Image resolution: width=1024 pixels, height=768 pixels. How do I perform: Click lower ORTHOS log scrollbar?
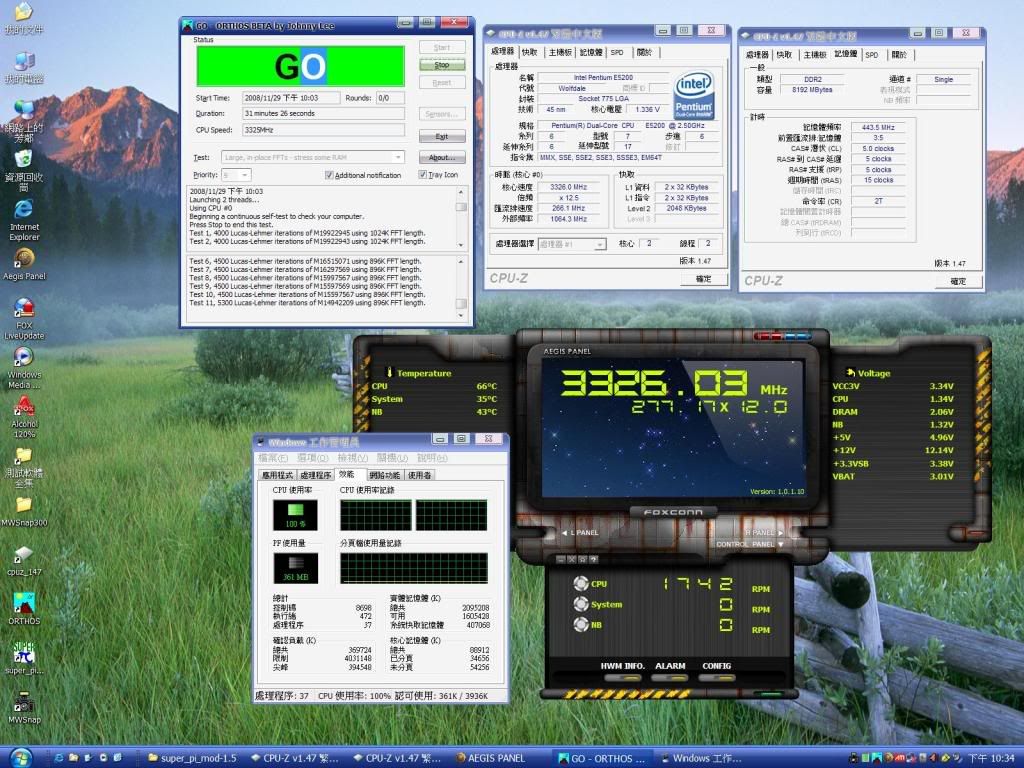pos(461,288)
